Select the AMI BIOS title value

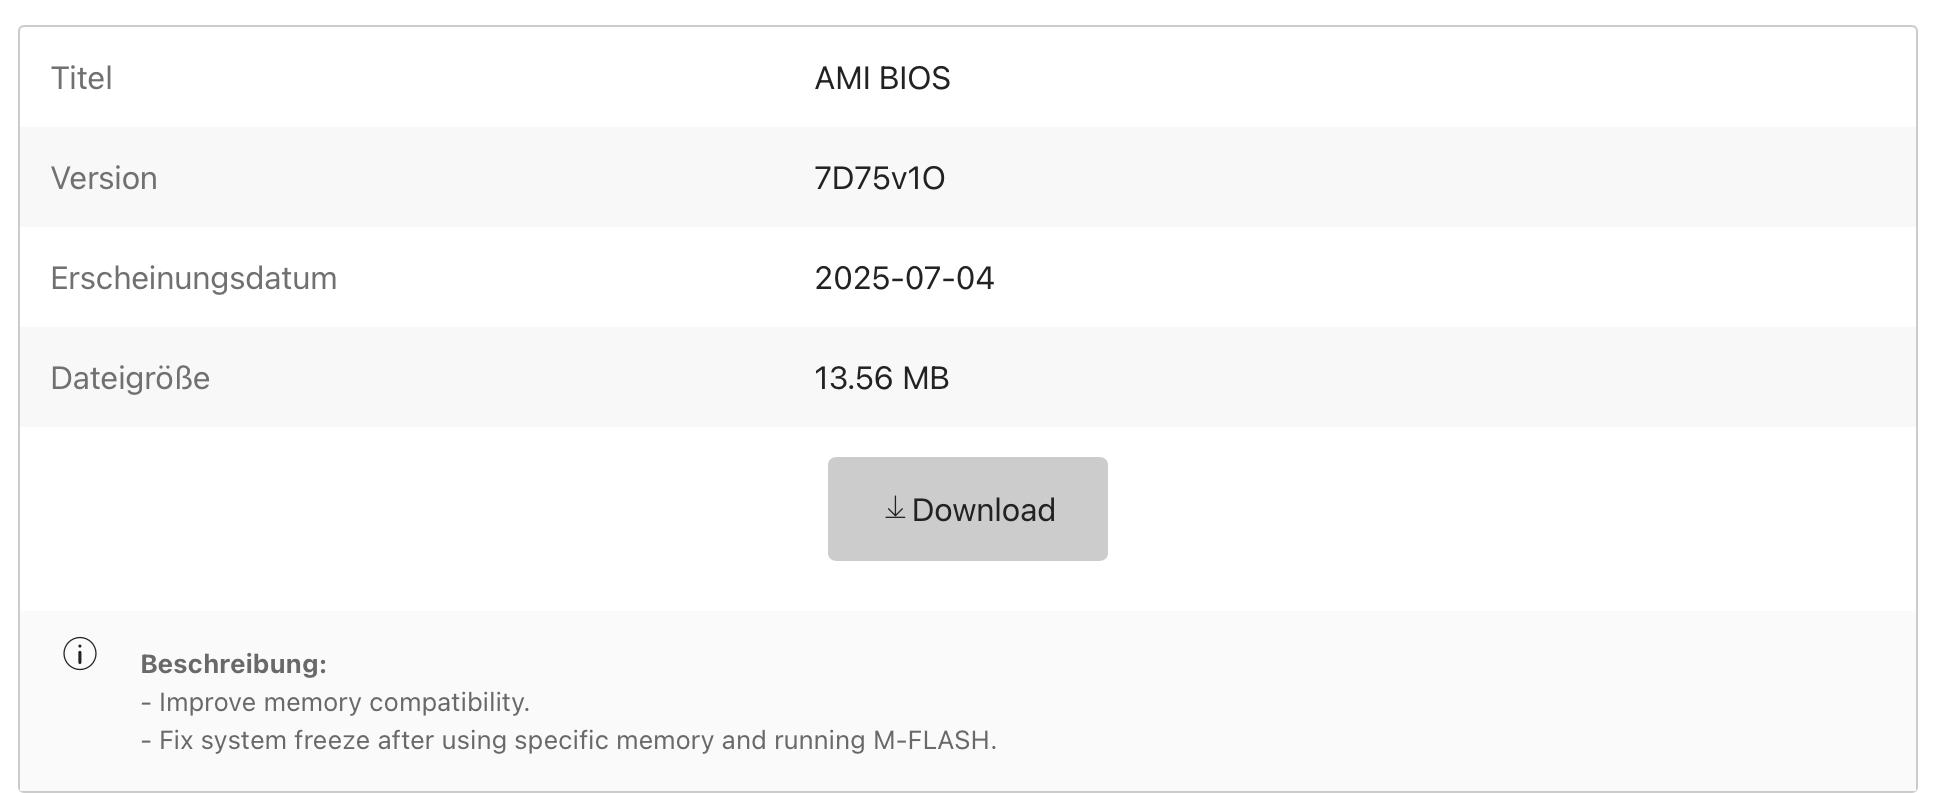click(882, 78)
